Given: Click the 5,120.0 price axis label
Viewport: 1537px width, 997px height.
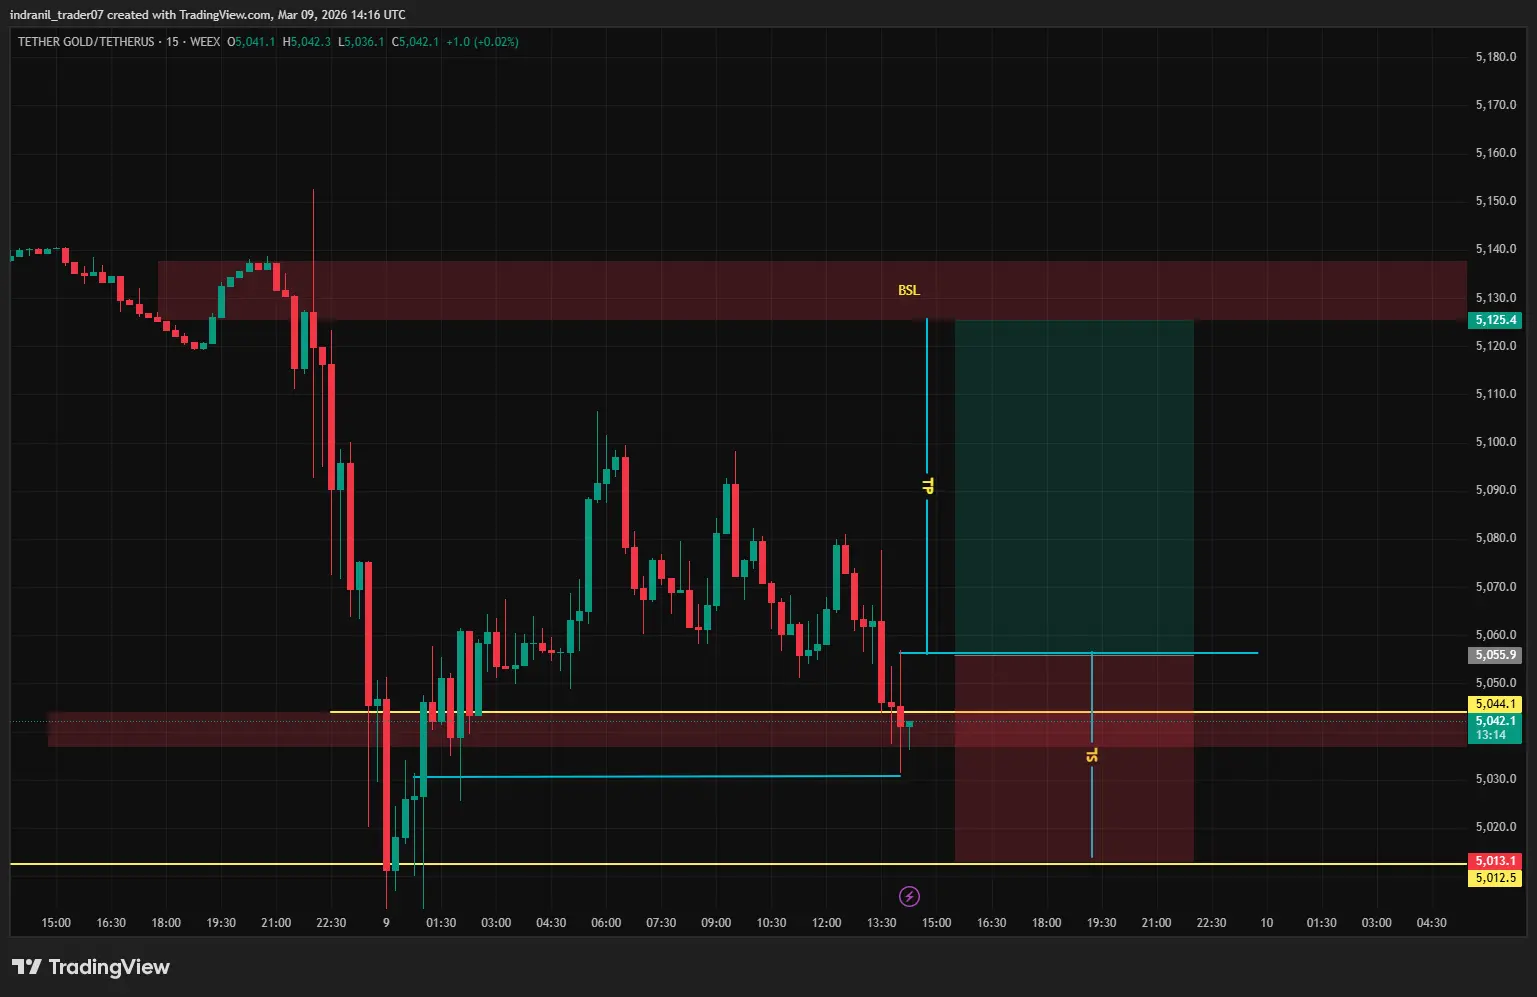Looking at the screenshot, I should click(x=1495, y=346).
